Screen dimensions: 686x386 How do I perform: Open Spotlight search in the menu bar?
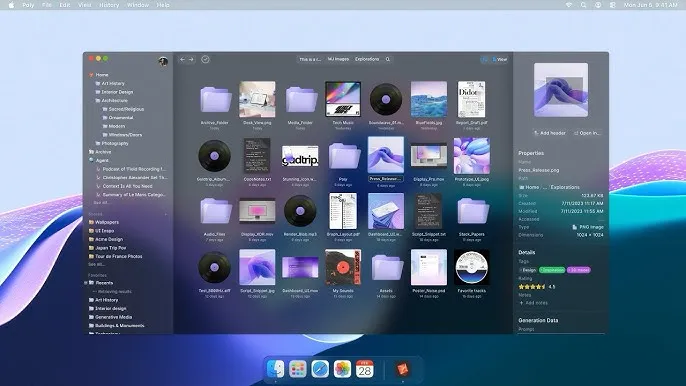click(x=583, y=5)
